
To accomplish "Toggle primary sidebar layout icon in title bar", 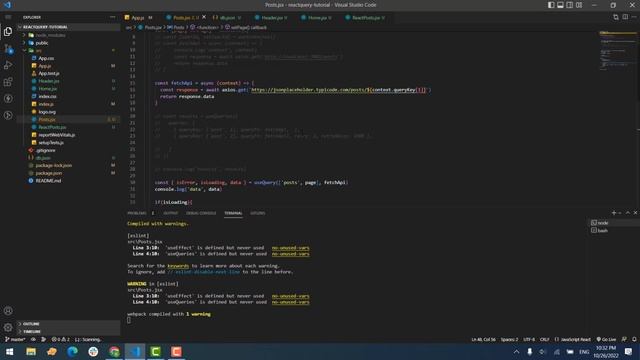I will pyautogui.click(x=551, y=5).
